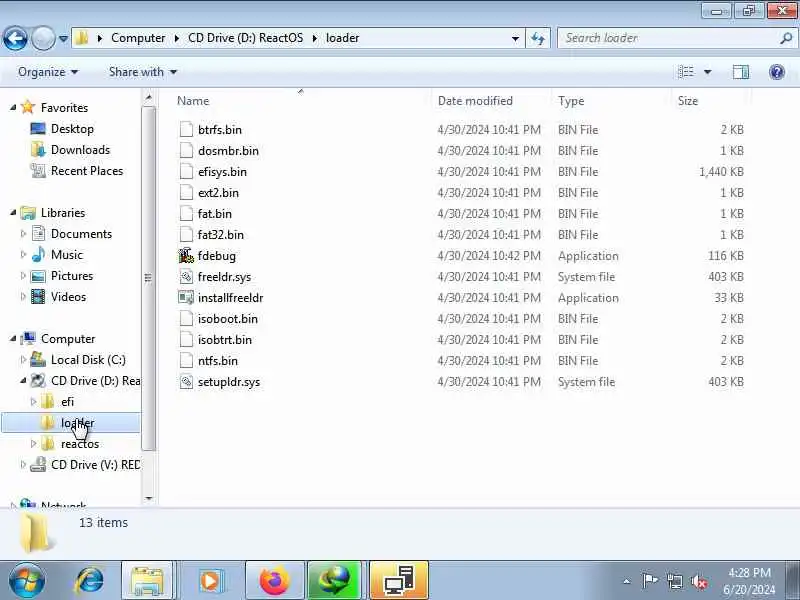800x600 pixels.
Task: Collapse the Libraries section
Action: point(13,213)
